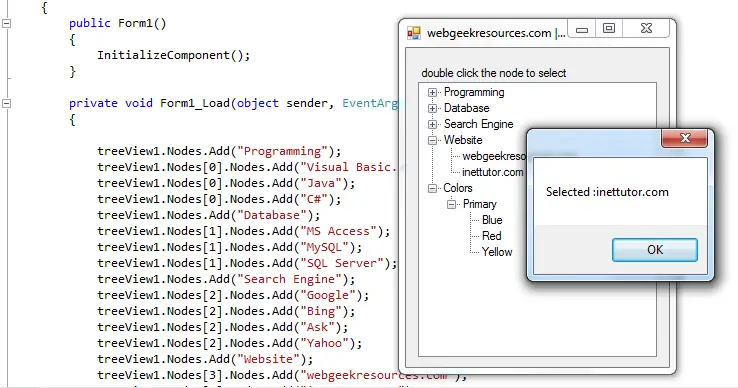Image resolution: width=738 pixels, height=388 pixels.
Task: Collapse the Primary subnode
Action: 451,204
